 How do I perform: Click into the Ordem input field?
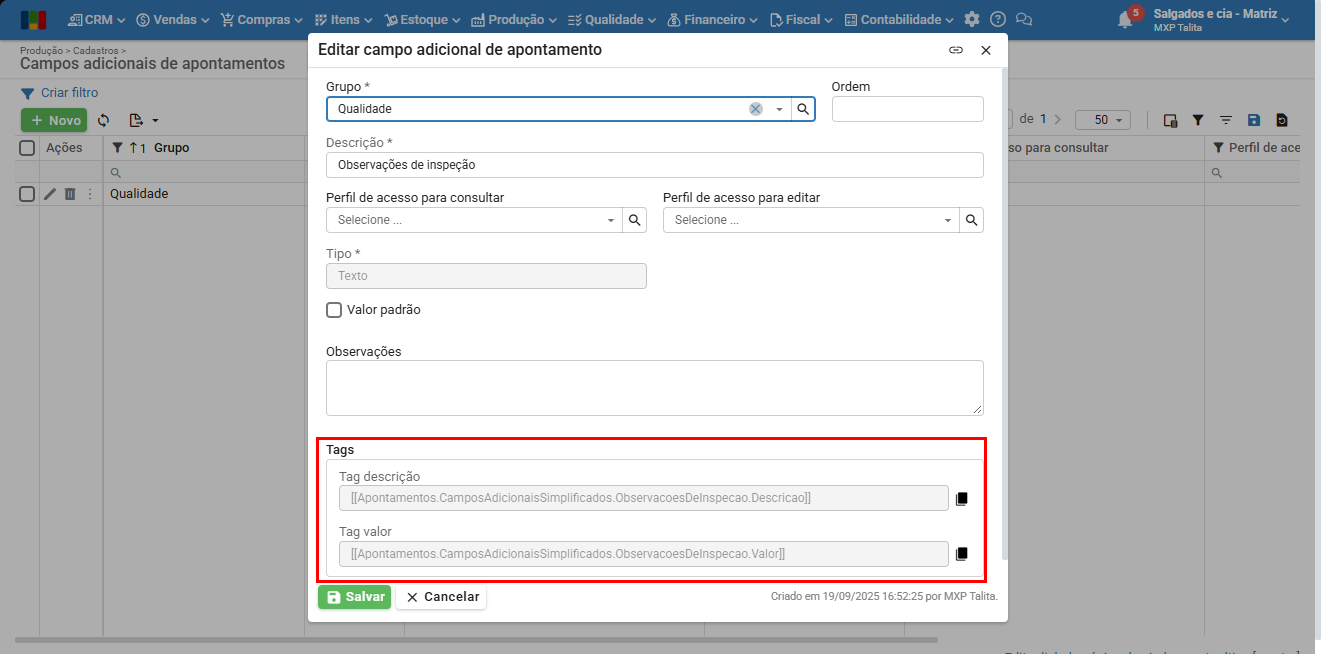click(x=907, y=109)
